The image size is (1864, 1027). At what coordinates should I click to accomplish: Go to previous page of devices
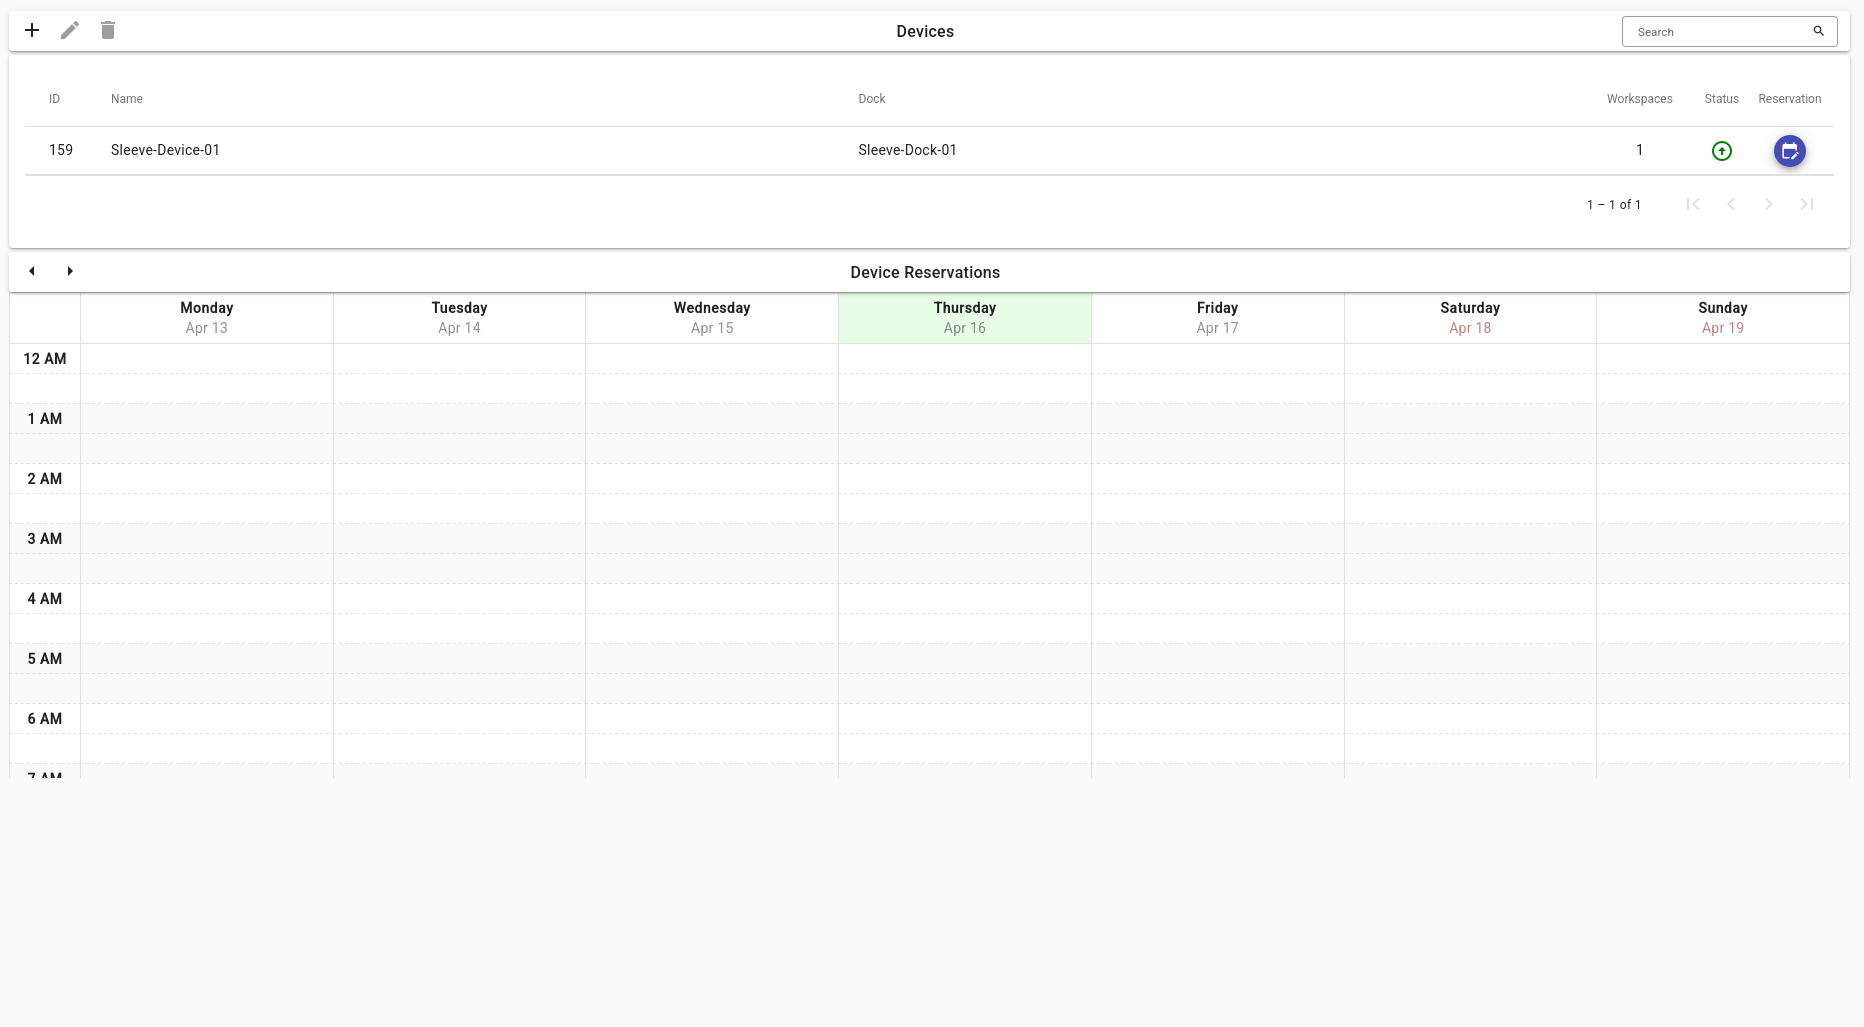click(x=1730, y=204)
